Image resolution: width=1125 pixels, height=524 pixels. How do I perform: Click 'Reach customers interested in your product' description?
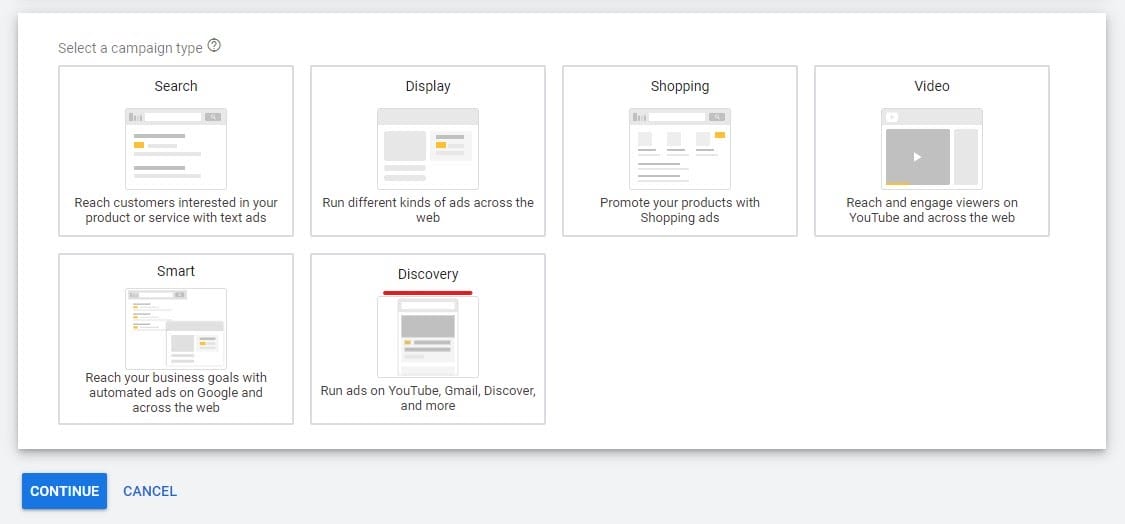point(176,210)
